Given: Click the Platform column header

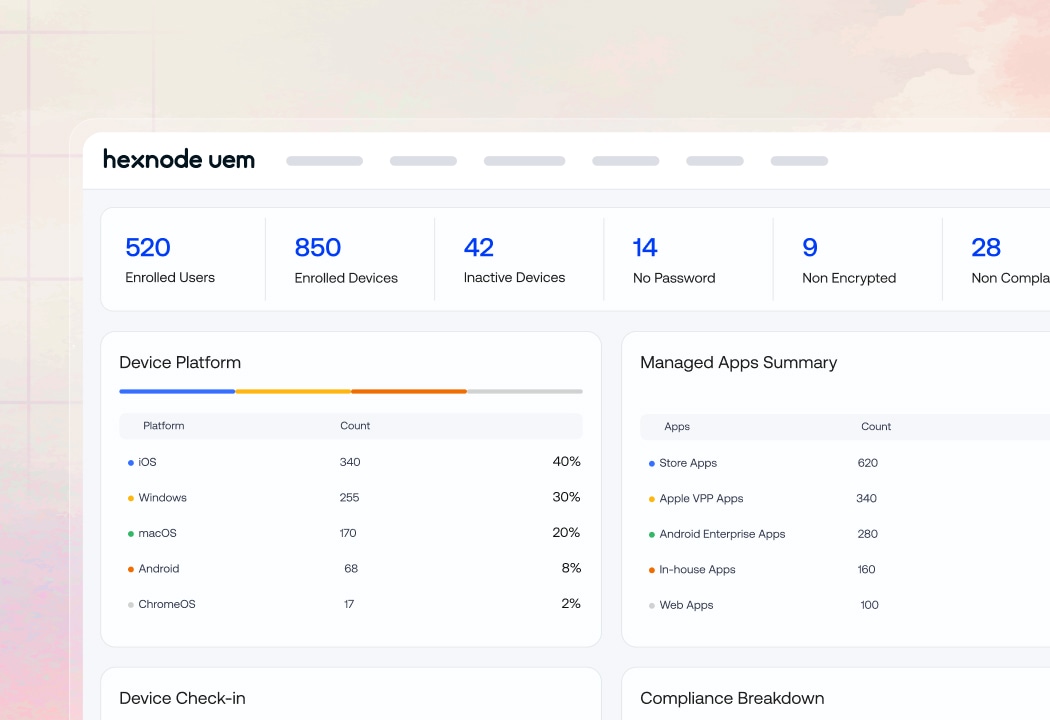Looking at the screenshot, I should 163,426.
